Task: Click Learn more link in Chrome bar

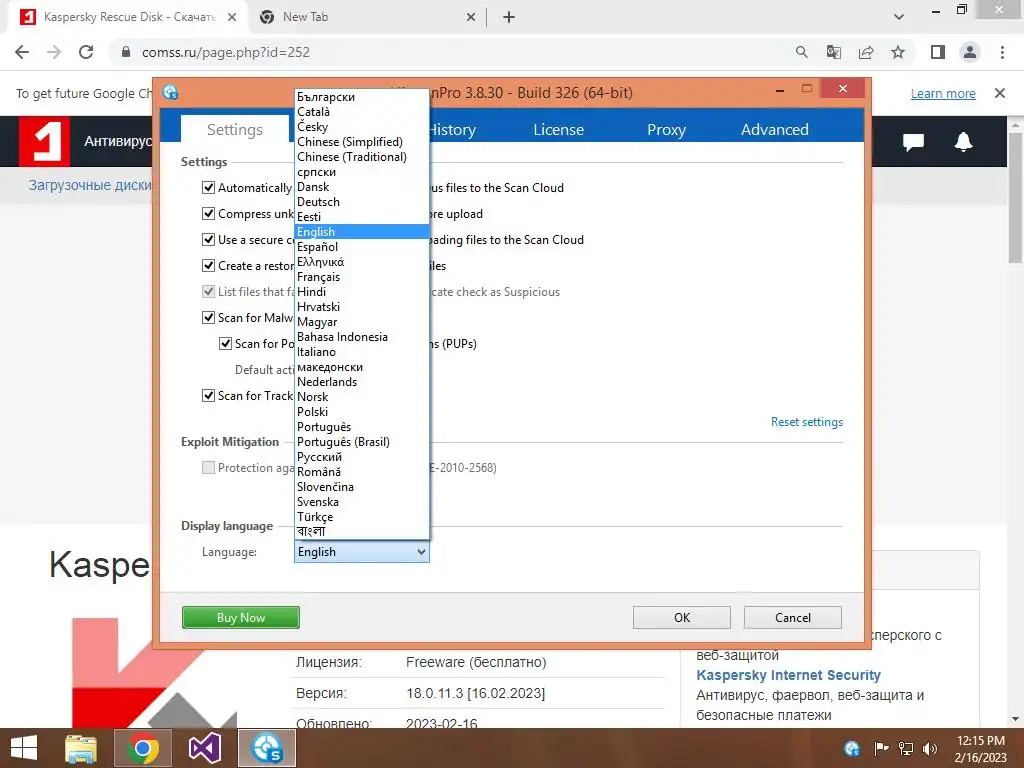Action: click(943, 93)
